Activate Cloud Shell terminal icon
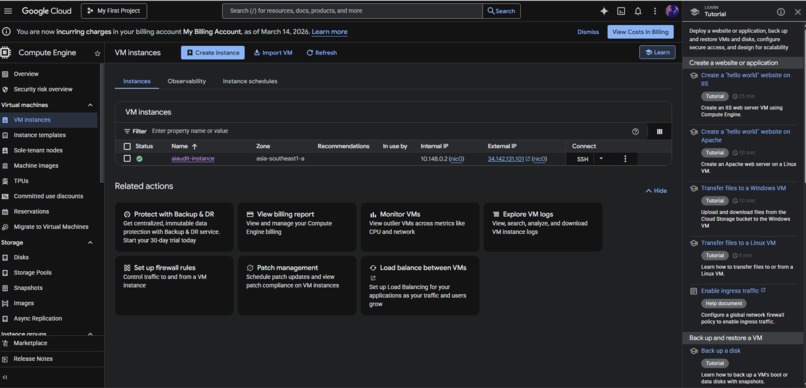Viewport: 806px width, 388px height. (x=621, y=11)
